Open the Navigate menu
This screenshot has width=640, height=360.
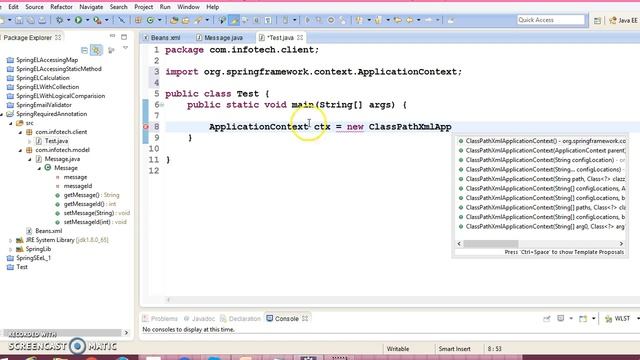[x=91, y=7]
